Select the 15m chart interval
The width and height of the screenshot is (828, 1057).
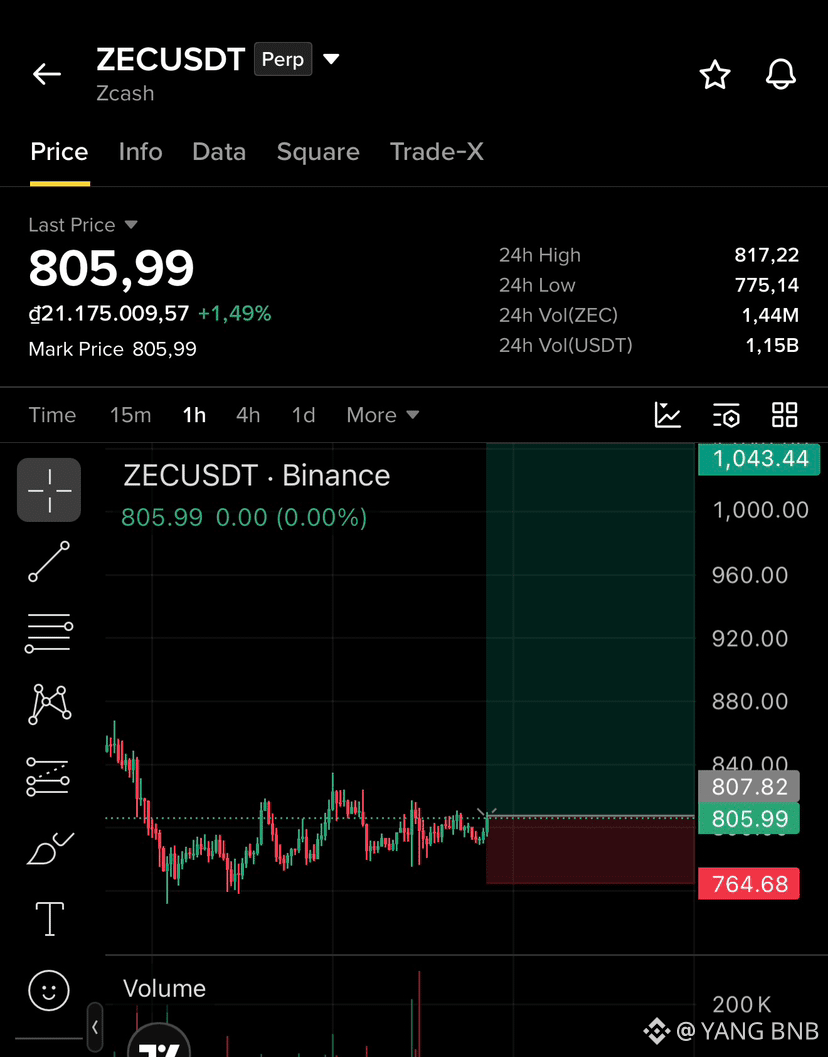pos(131,415)
